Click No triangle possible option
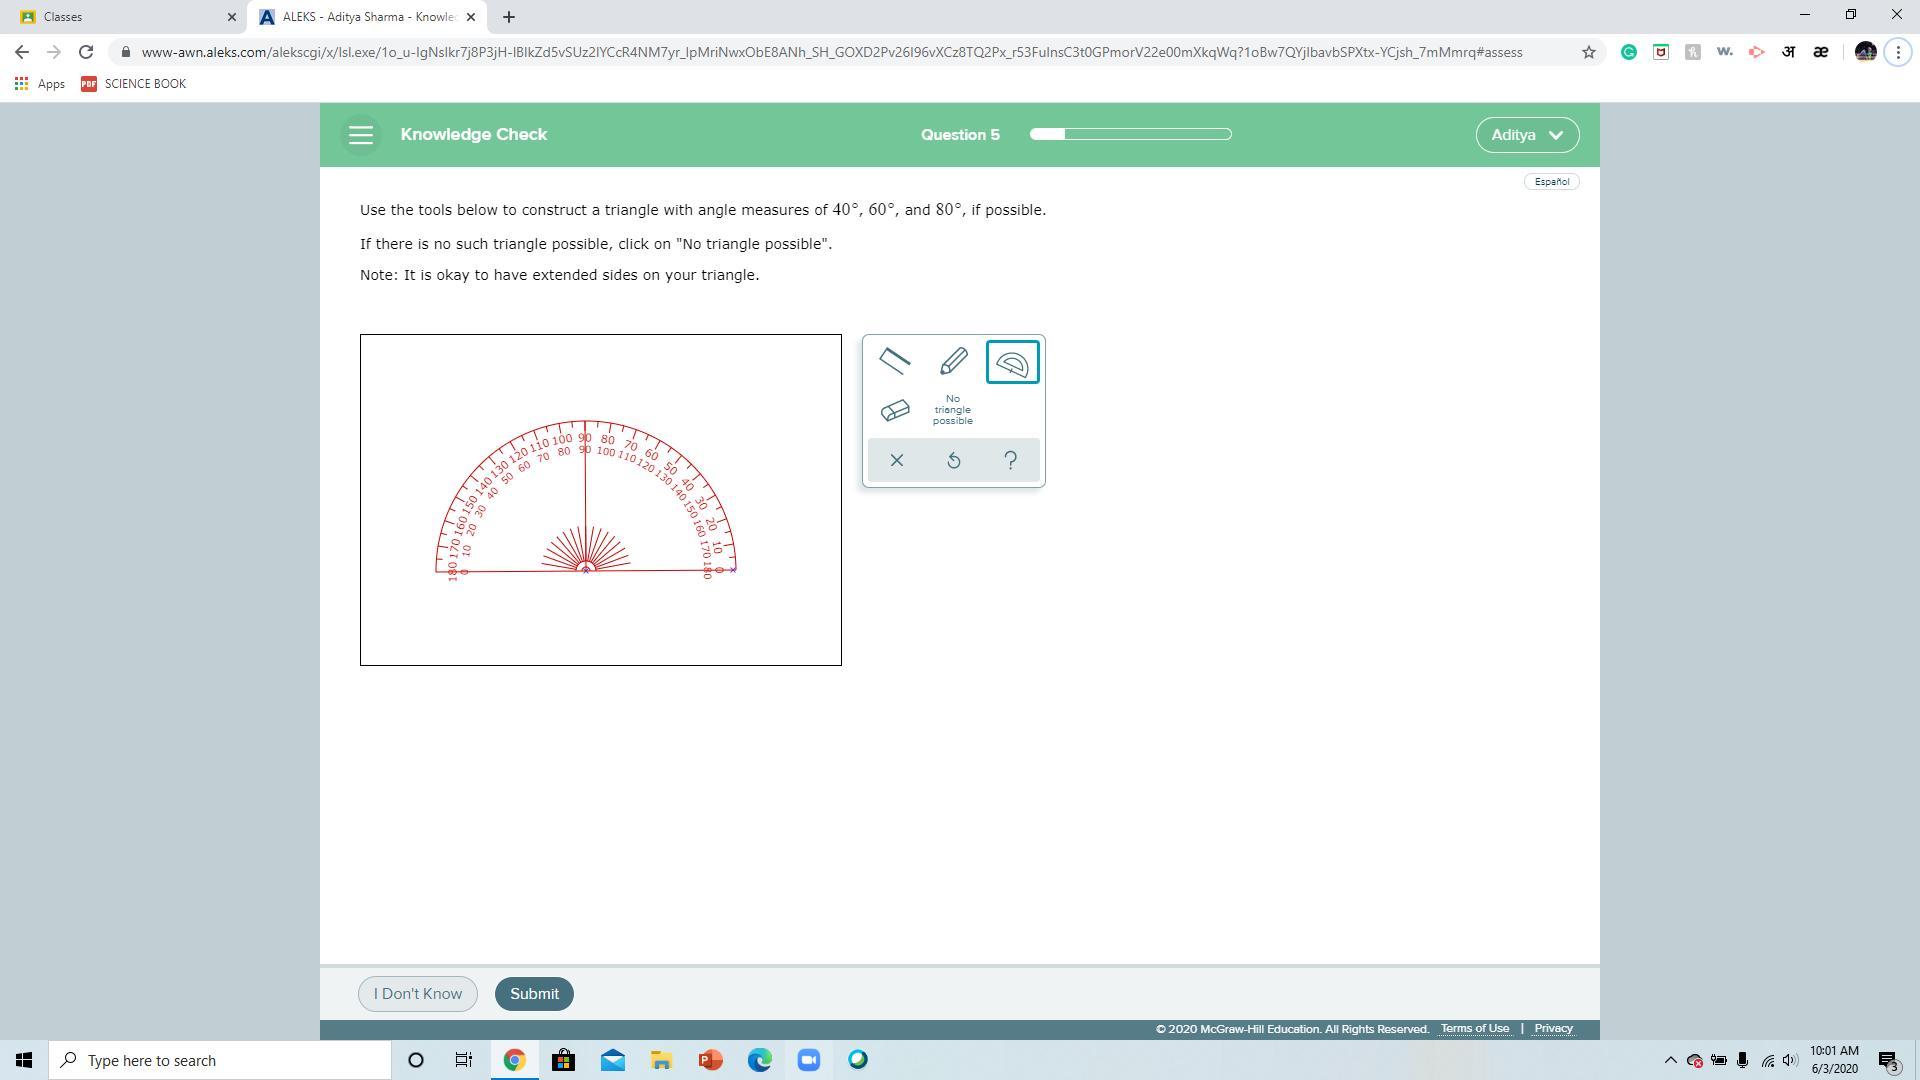This screenshot has height=1080, width=1920. [952, 410]
